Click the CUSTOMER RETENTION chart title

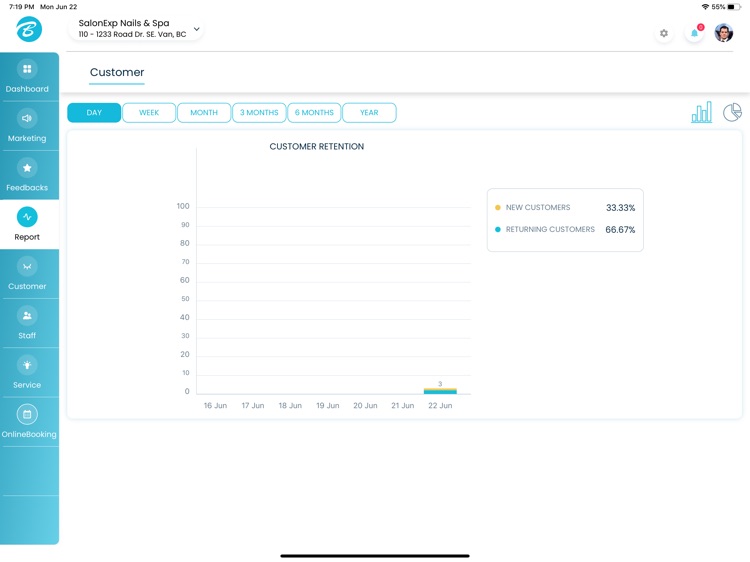coord(317,146)
